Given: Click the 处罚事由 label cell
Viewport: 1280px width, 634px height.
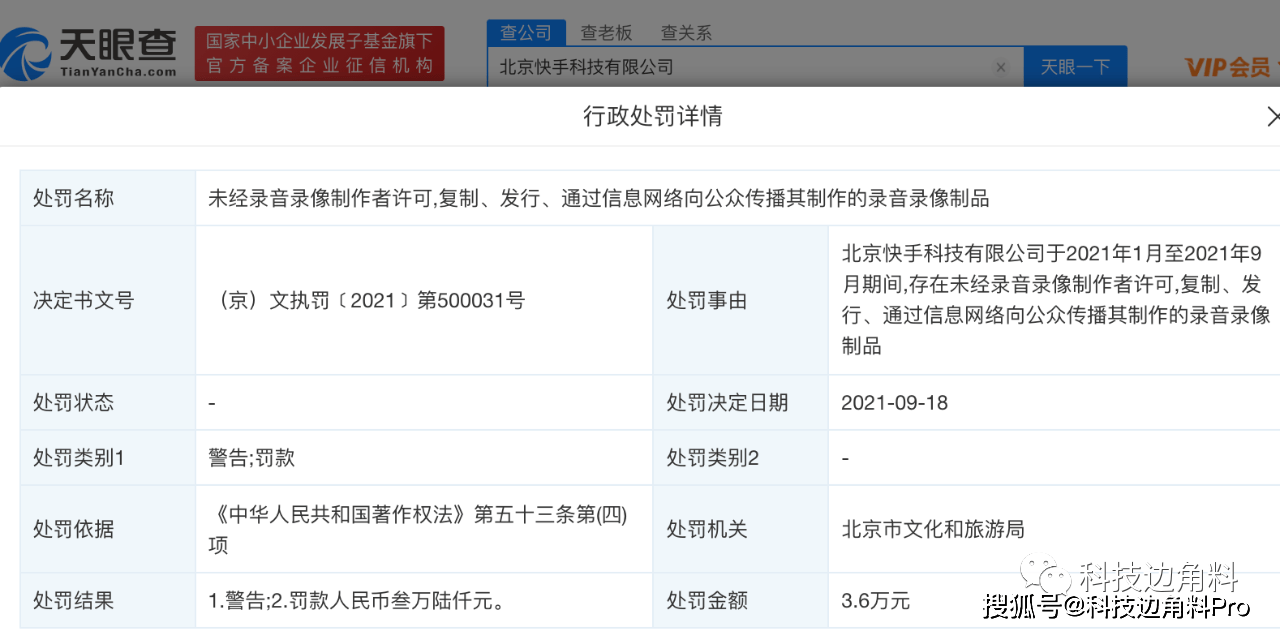Looking at the screenshot, I should 740,300.
